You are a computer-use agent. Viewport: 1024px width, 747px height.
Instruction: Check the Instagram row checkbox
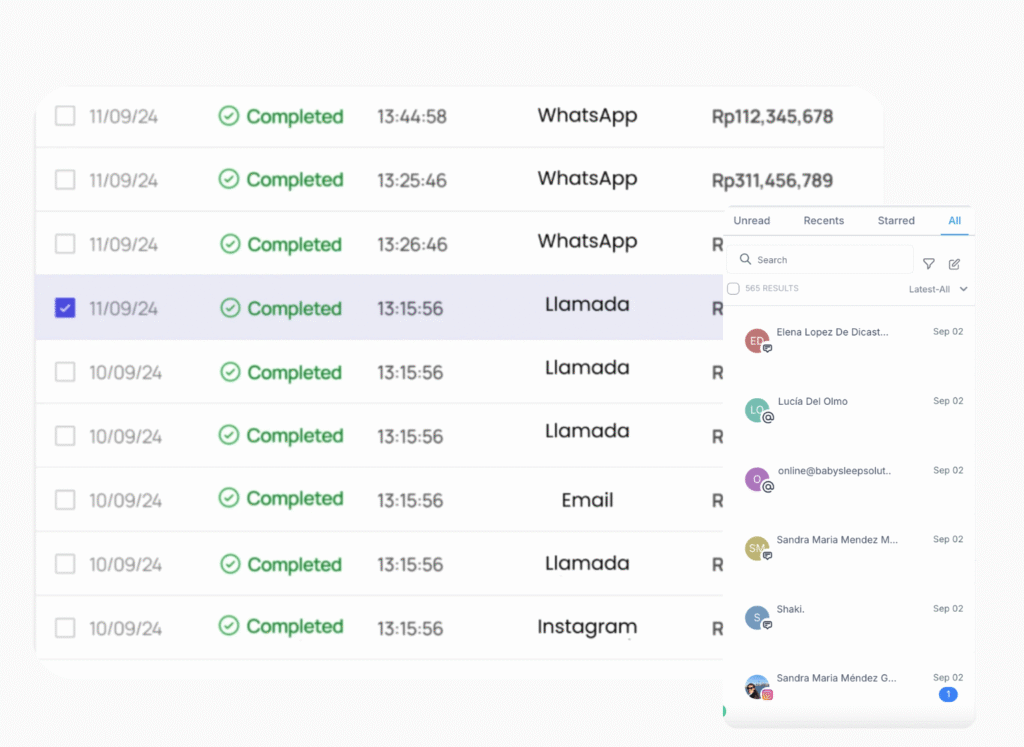point(65,628)
